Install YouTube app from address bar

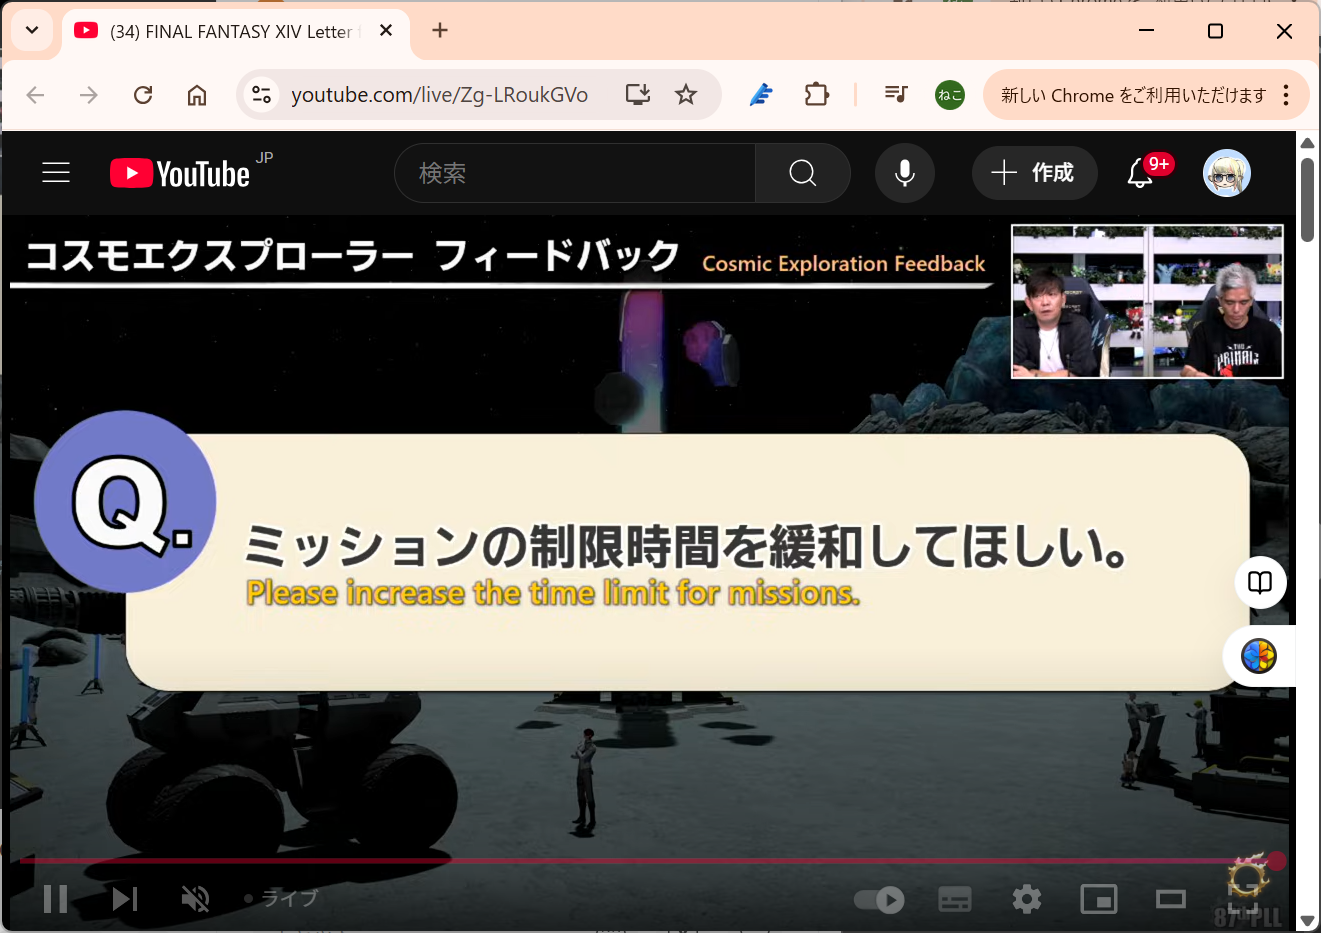[638, 94]
